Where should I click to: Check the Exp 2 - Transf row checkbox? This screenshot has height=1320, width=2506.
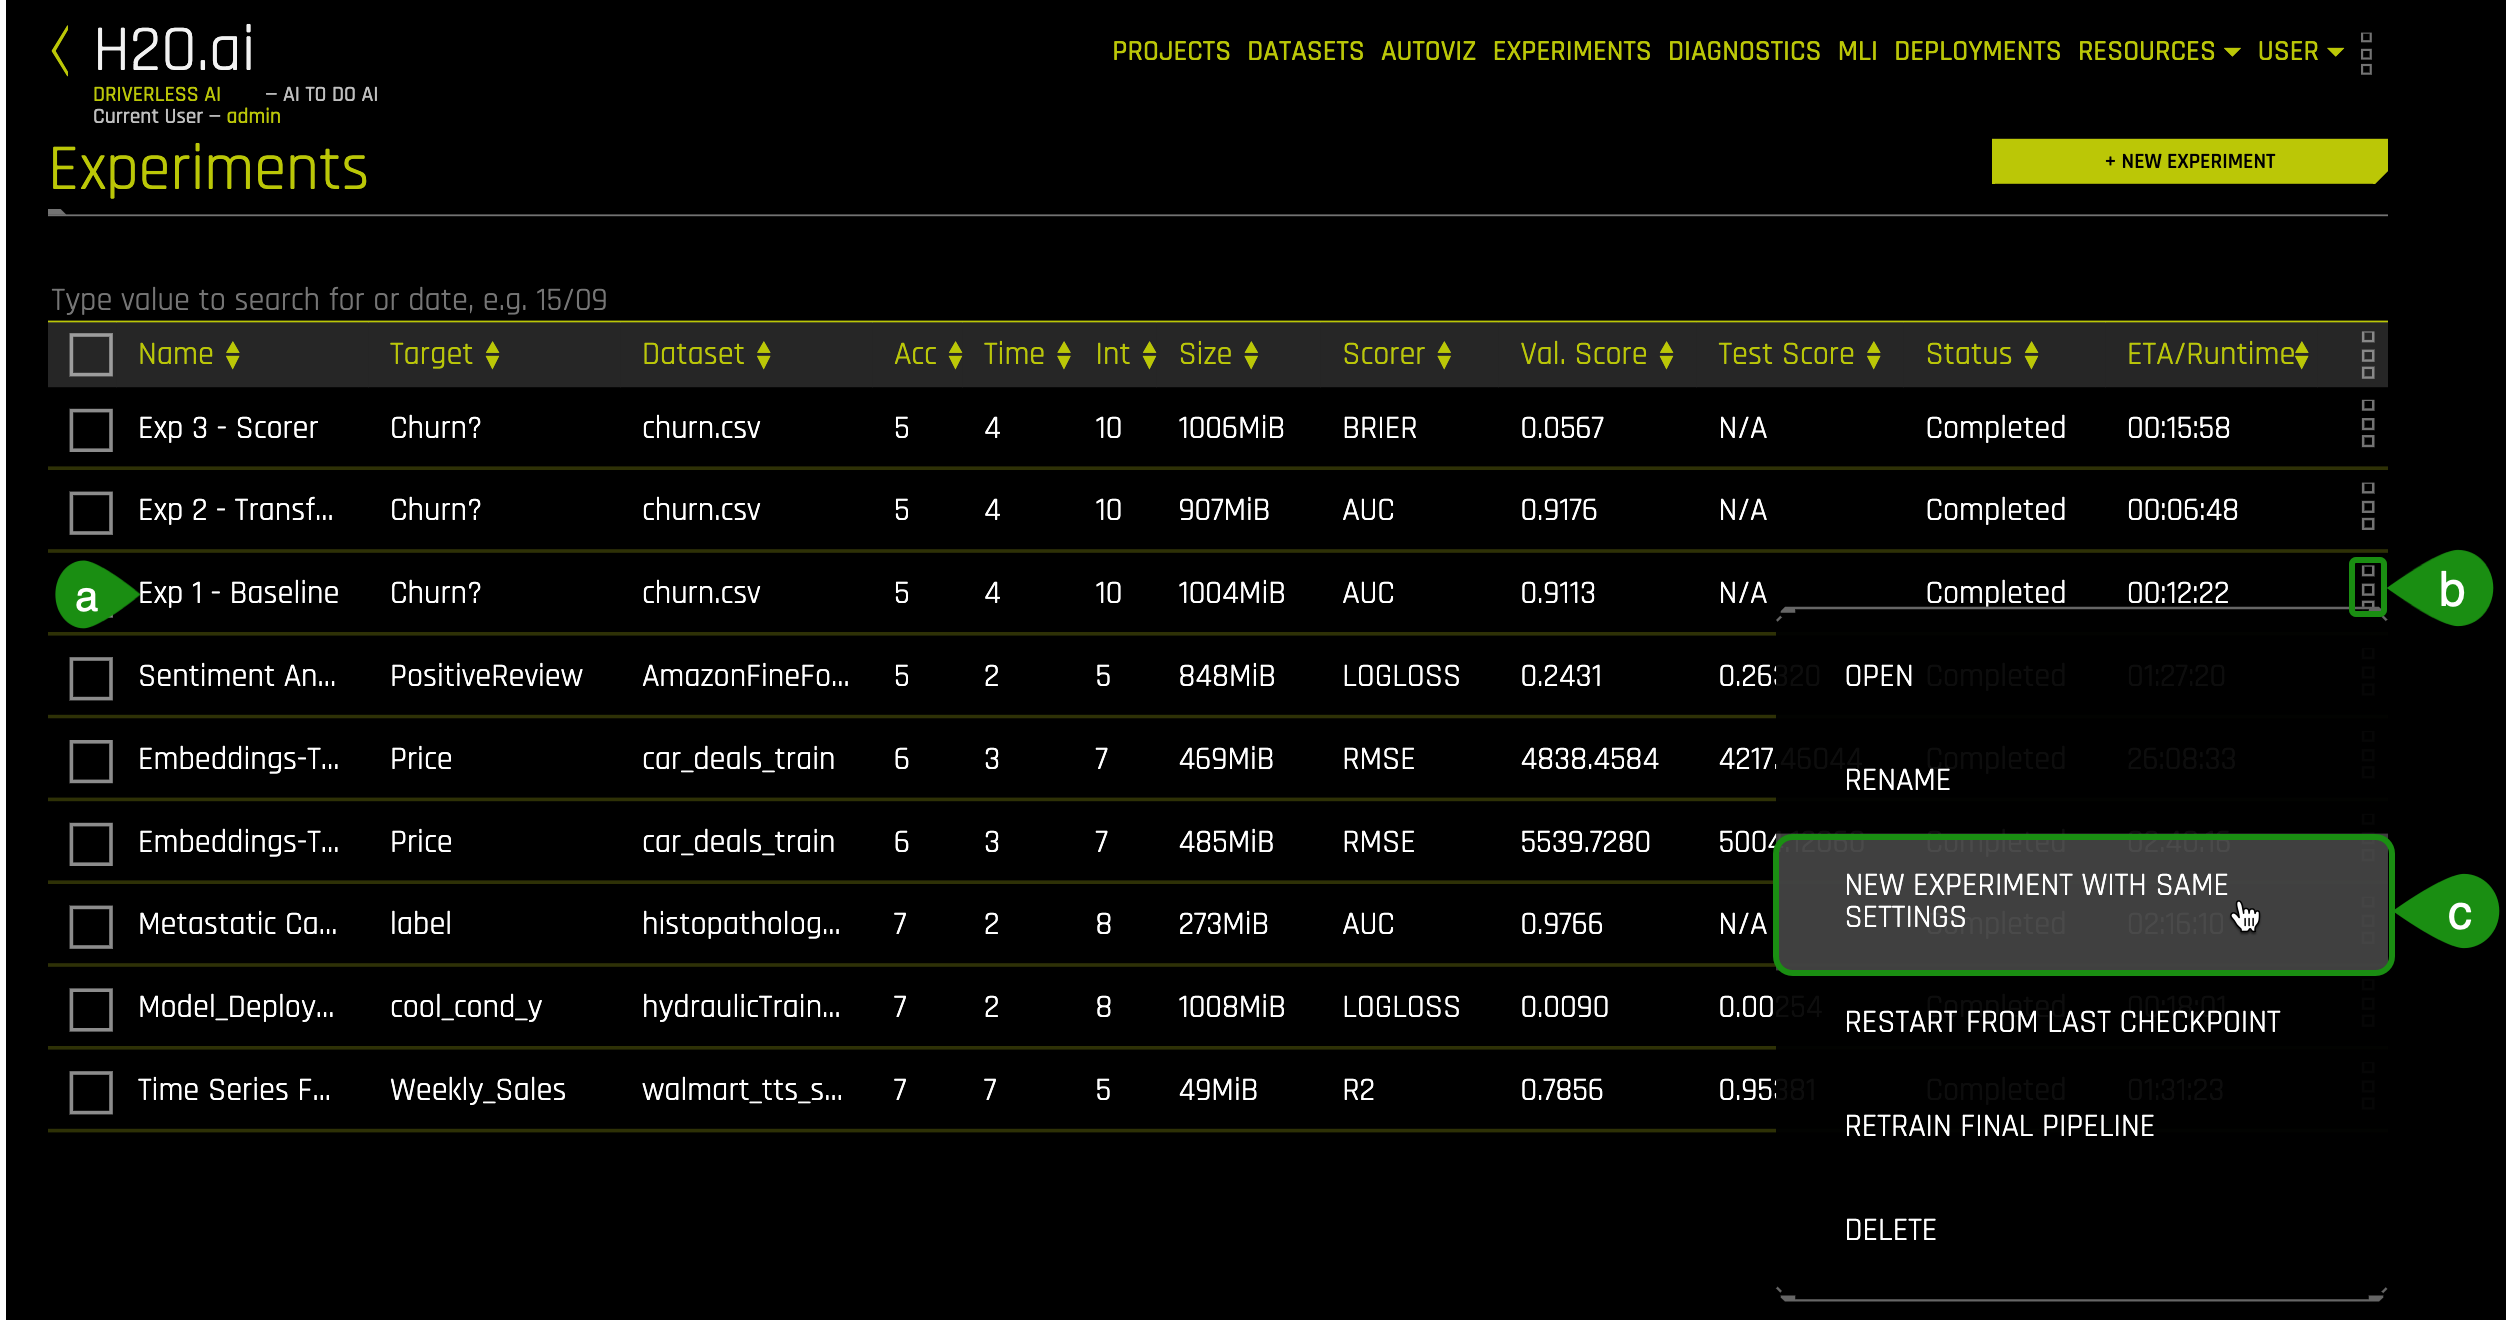91,512
